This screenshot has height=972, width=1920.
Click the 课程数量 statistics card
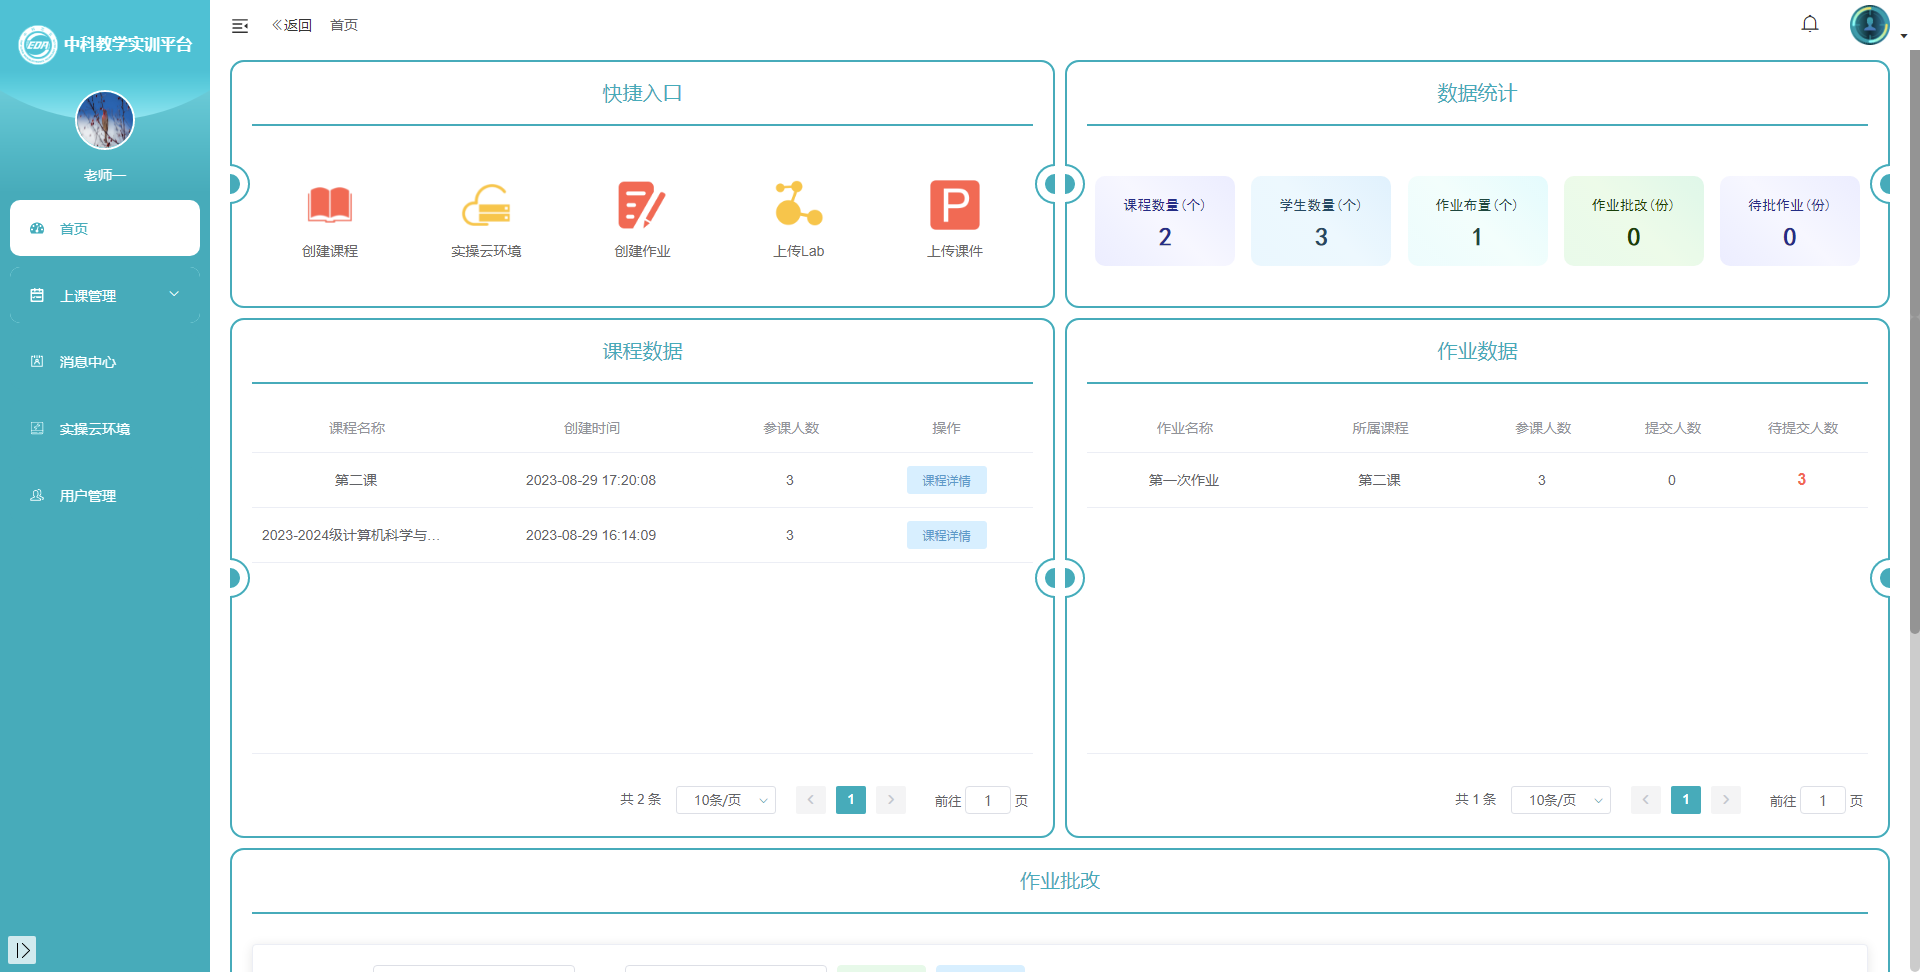coord(1165,221)
